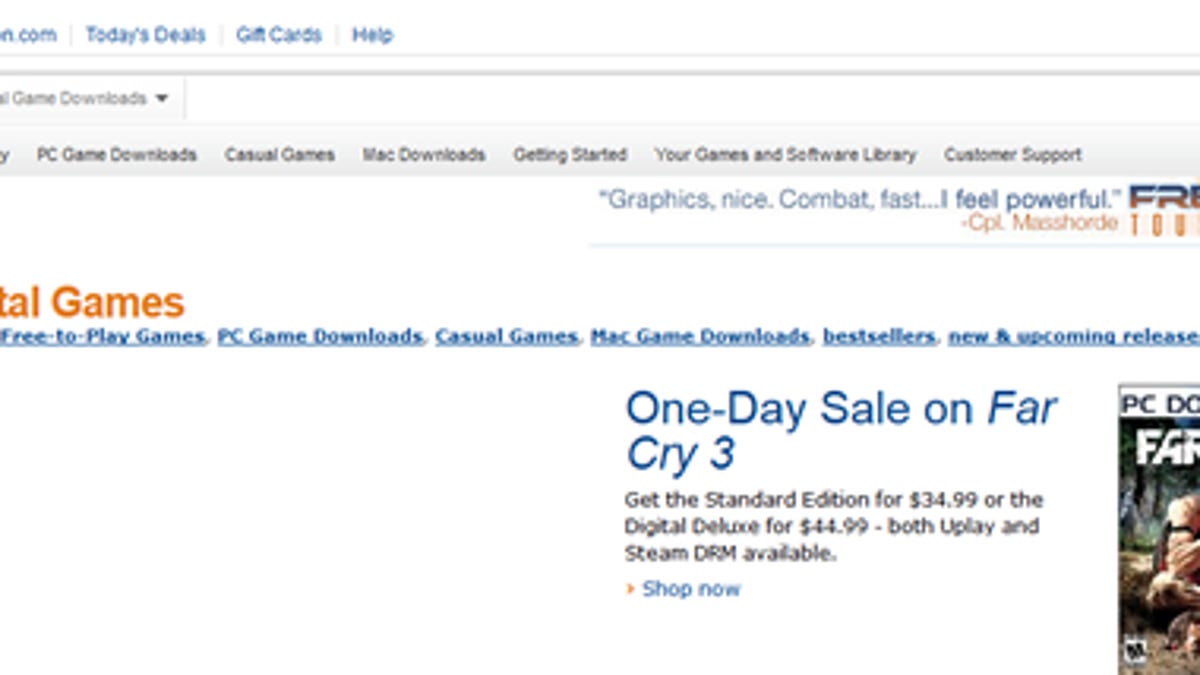Follow the underlined Free-to-Play Games link
This screenshot has width=1200, height=675.
click(103, 337)
